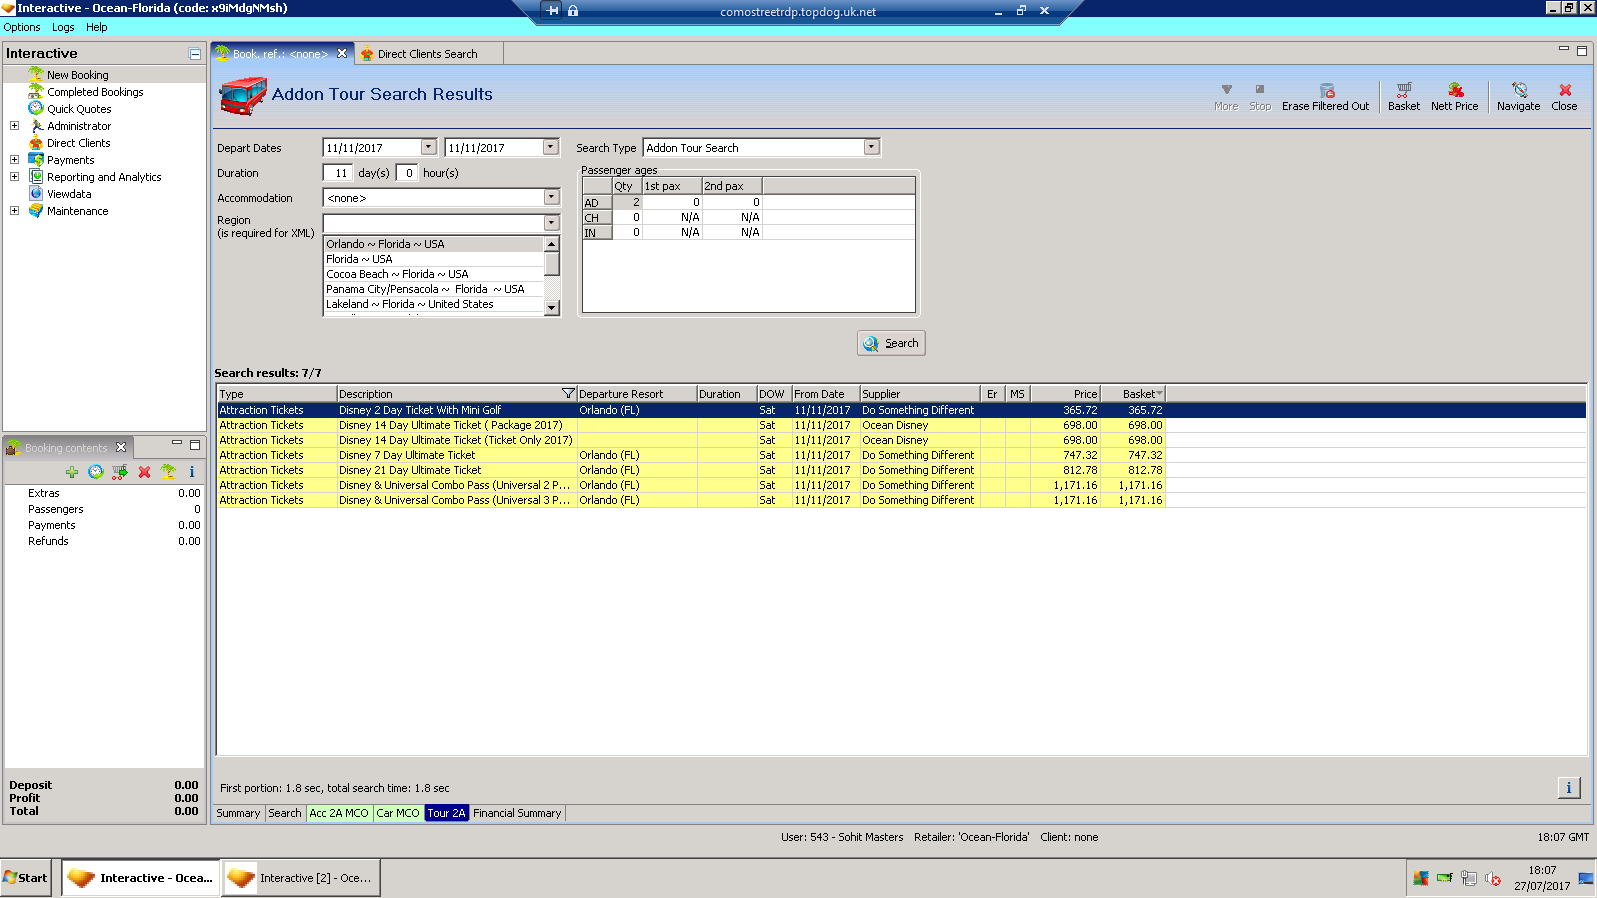
Task: Switch to the Financial Summary tab
Action: [517, 813]
